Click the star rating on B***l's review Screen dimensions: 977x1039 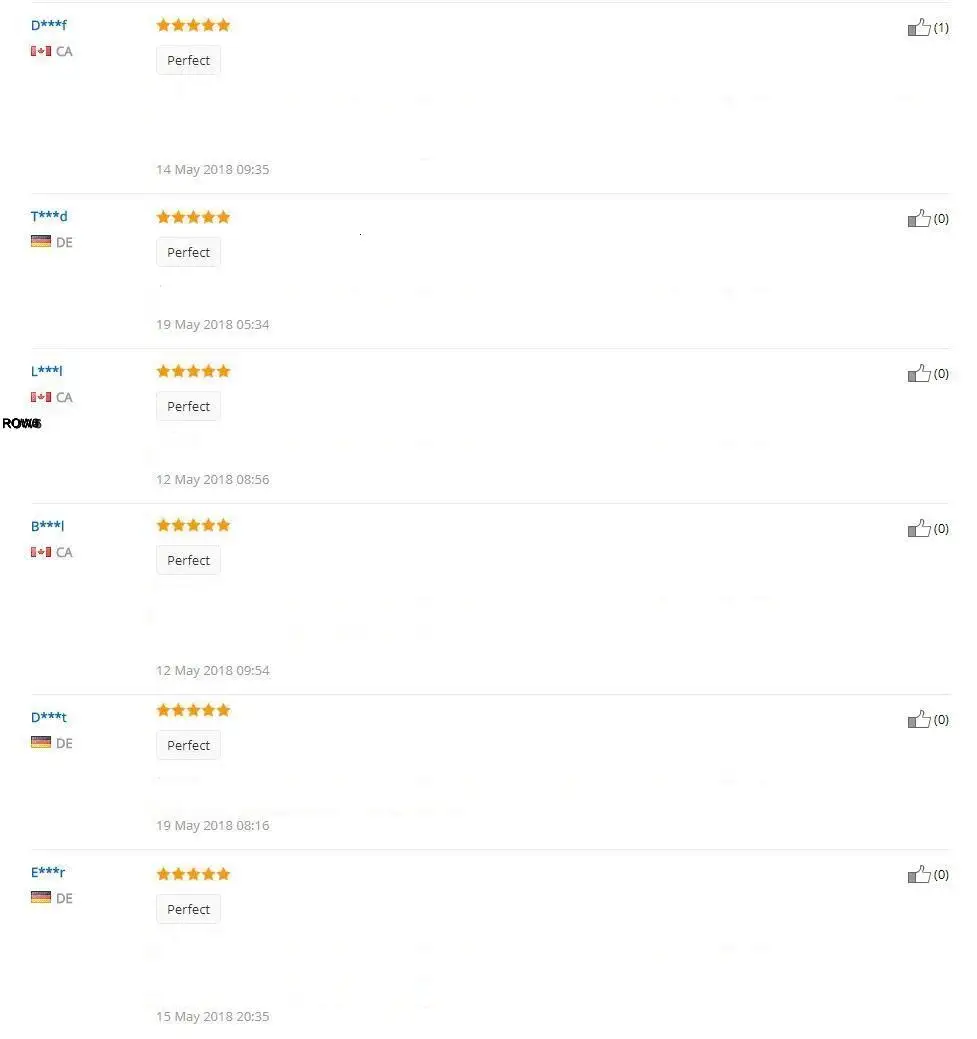point(193,525)
